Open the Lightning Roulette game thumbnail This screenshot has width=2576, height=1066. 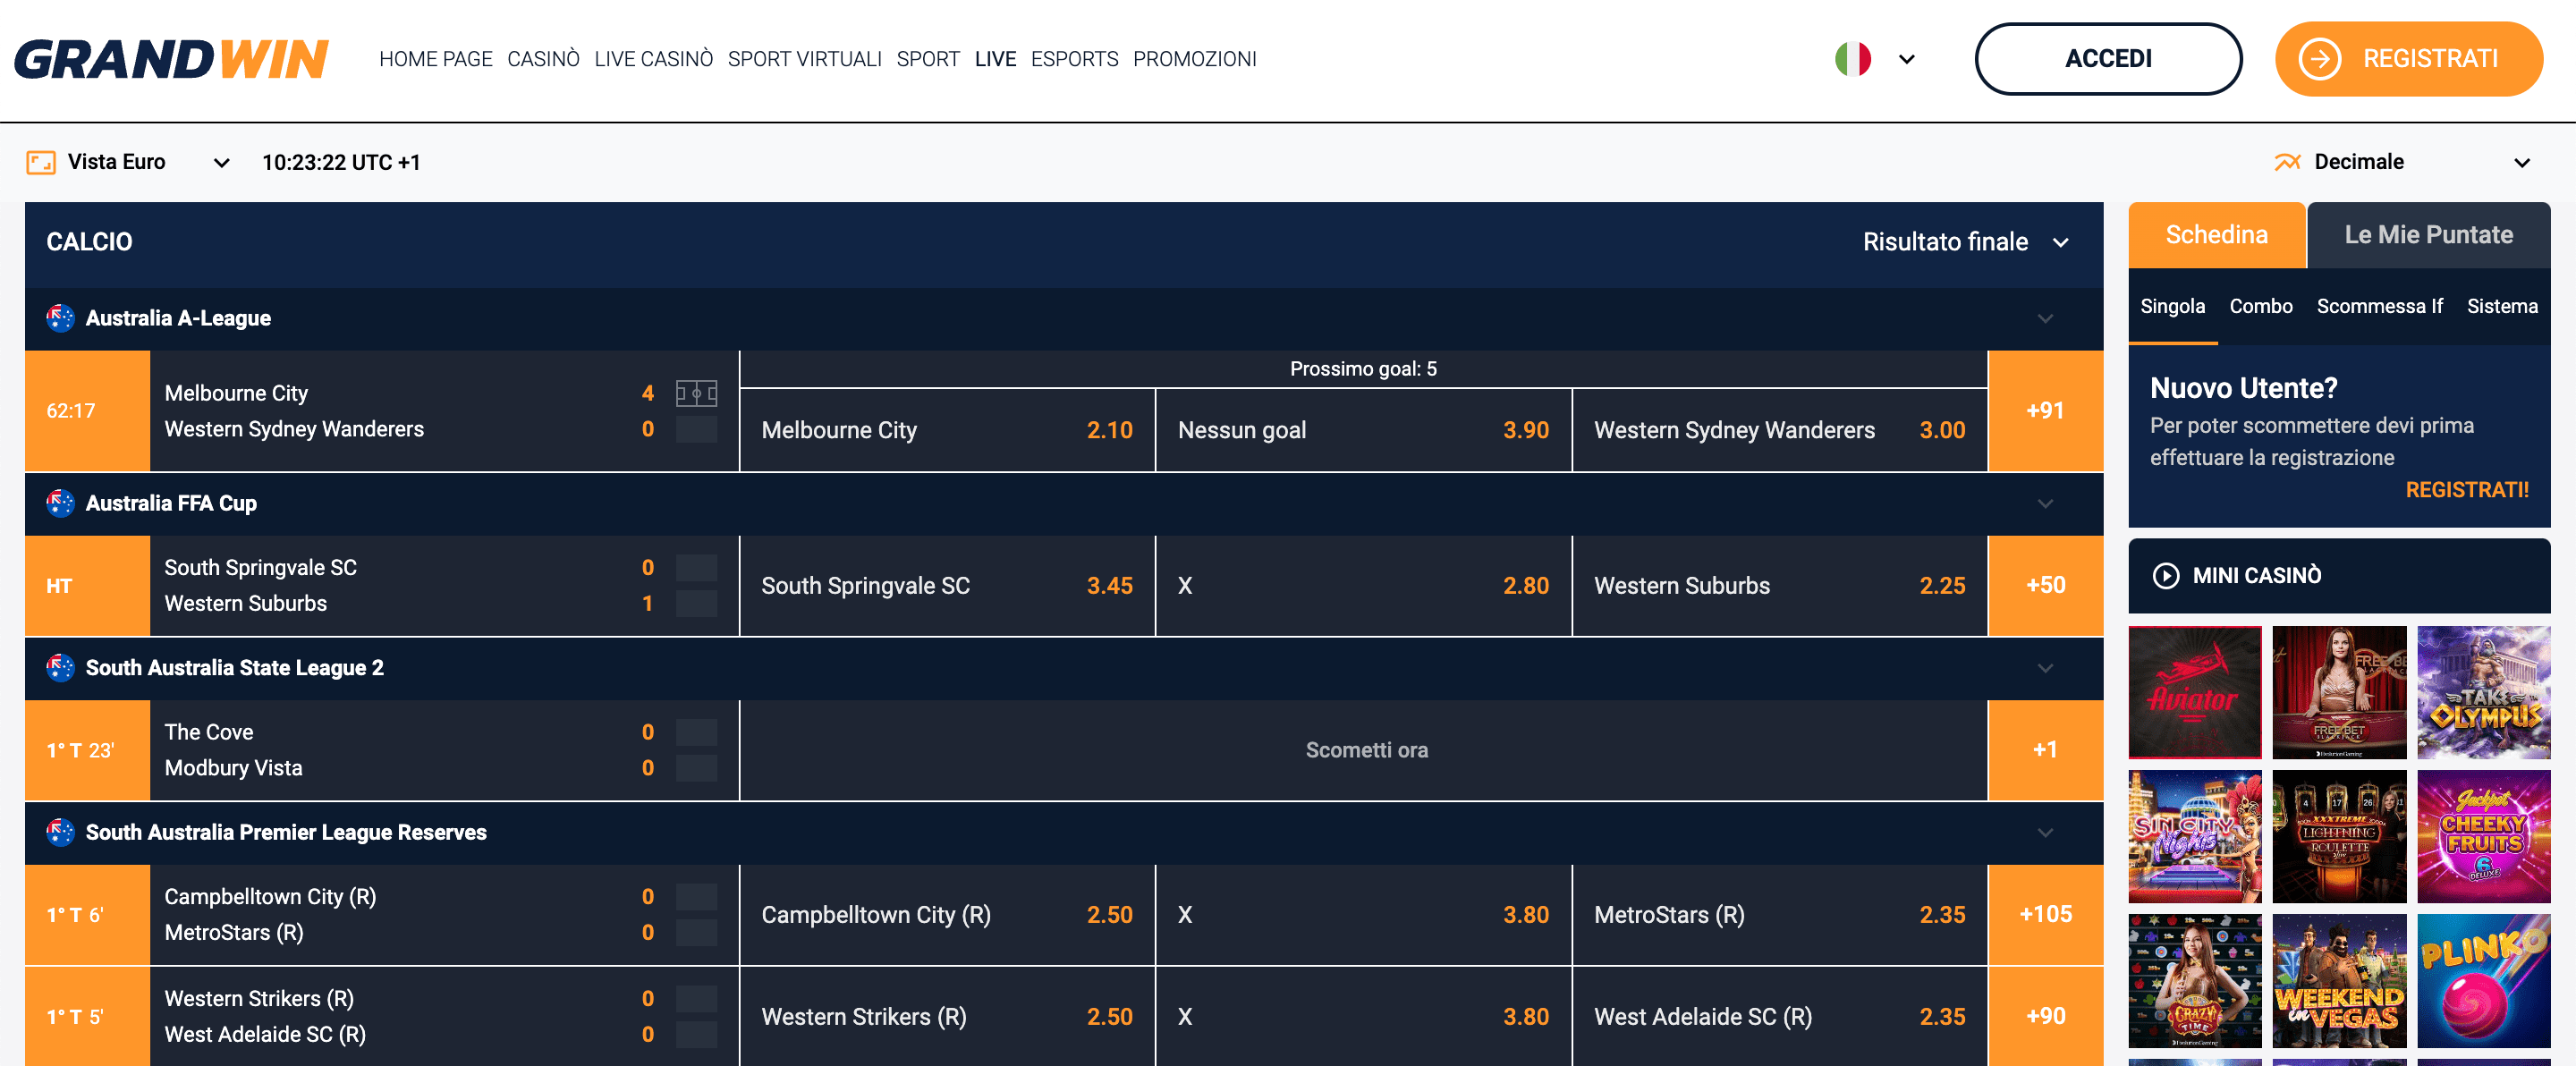(2339, 836)
